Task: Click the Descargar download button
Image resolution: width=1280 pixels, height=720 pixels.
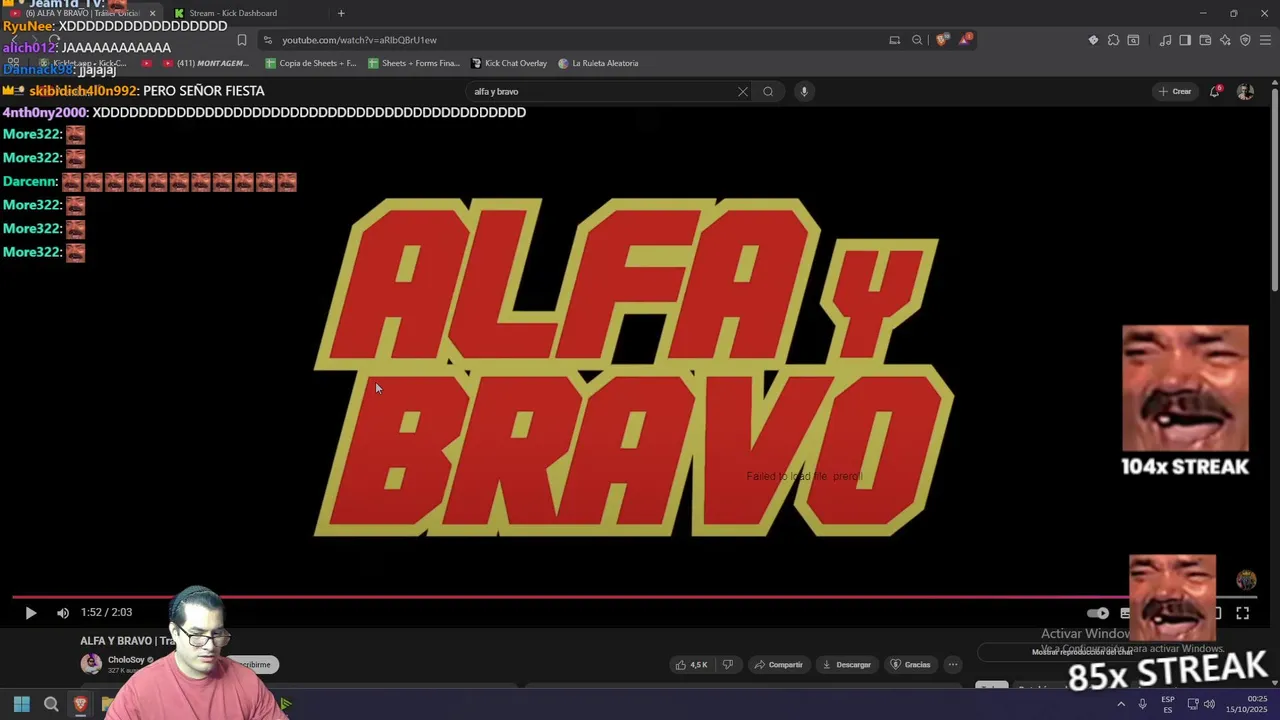Action: (846, 665)
